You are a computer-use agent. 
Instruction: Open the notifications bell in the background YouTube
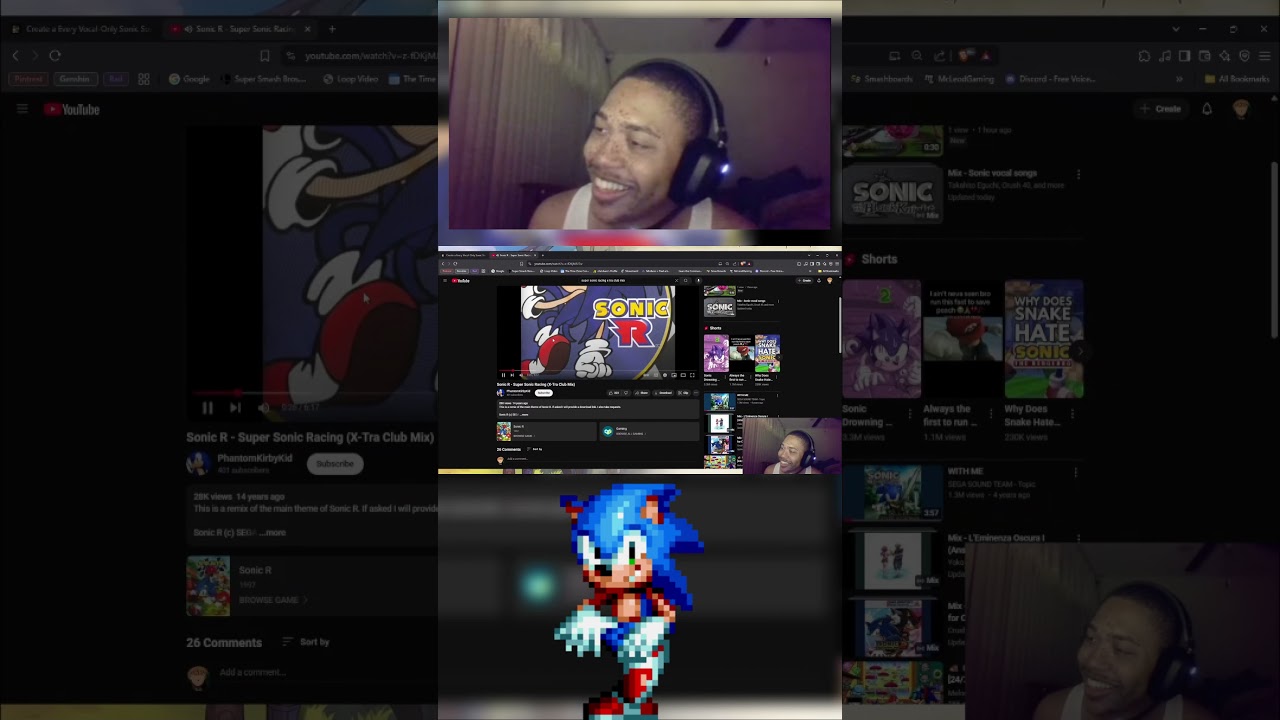click(1207, 109)
